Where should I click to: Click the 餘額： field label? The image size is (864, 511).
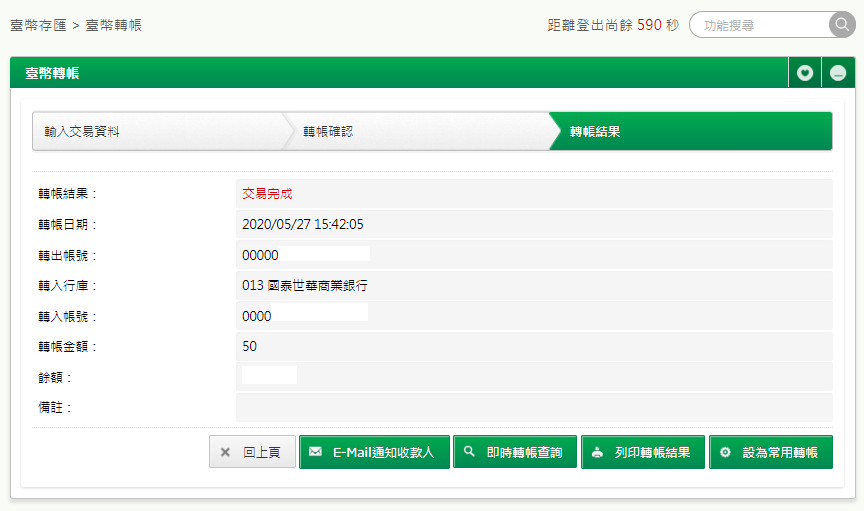point(55,378)
